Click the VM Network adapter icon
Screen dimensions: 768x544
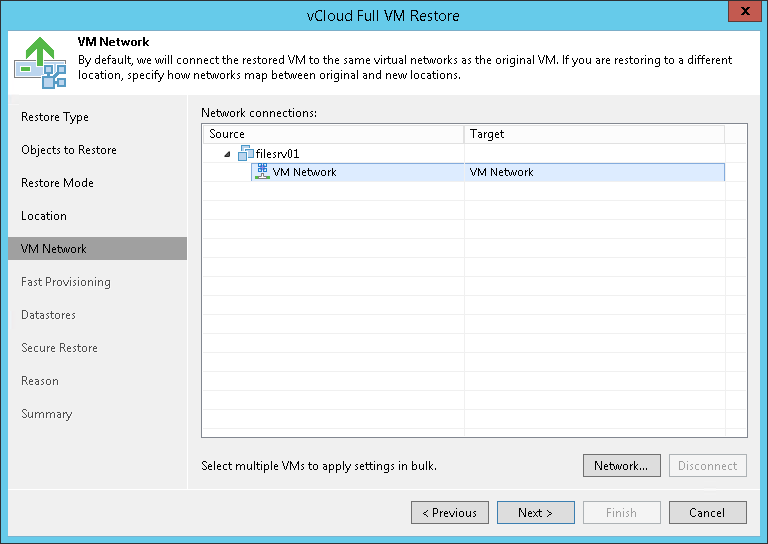tap(263, 172)
